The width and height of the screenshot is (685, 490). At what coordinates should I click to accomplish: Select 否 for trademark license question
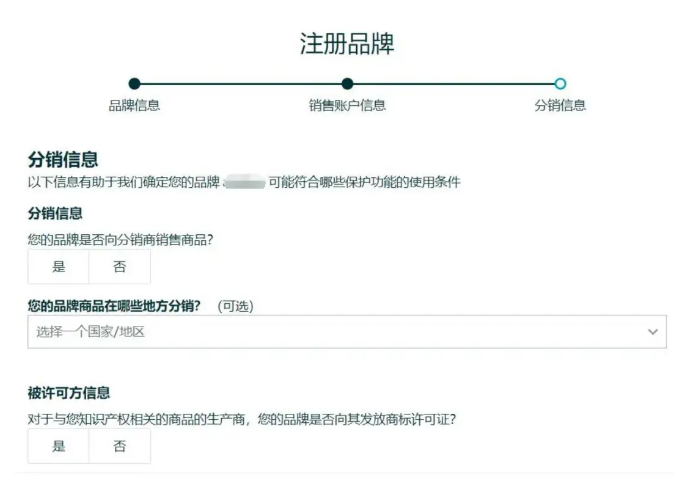pyautogui.click(x=120, y=446)
